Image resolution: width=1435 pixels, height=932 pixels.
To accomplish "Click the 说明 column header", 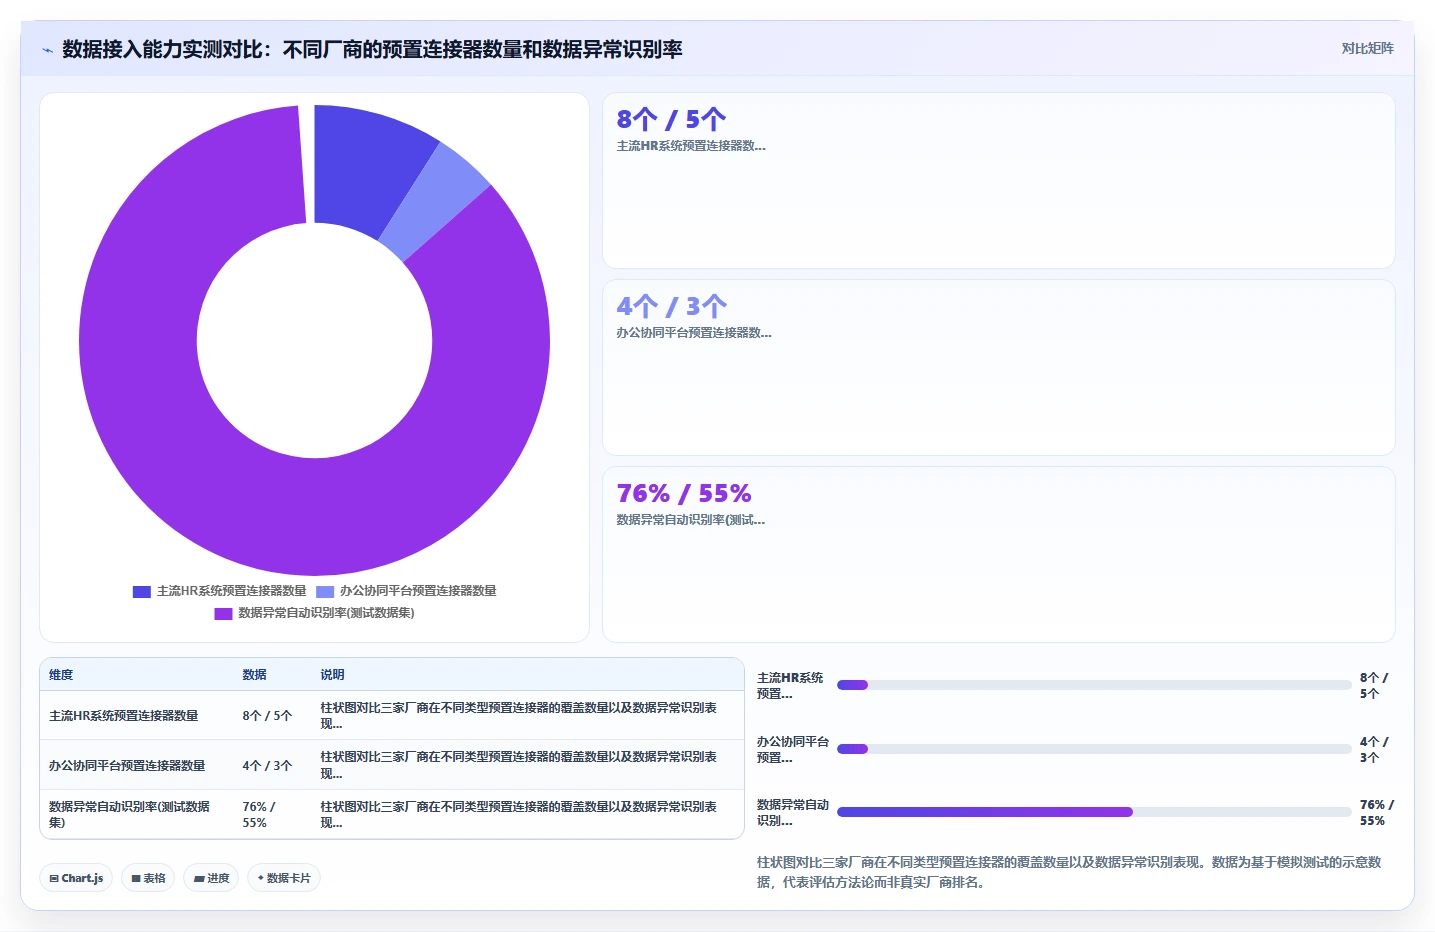I will pos(332,675).
